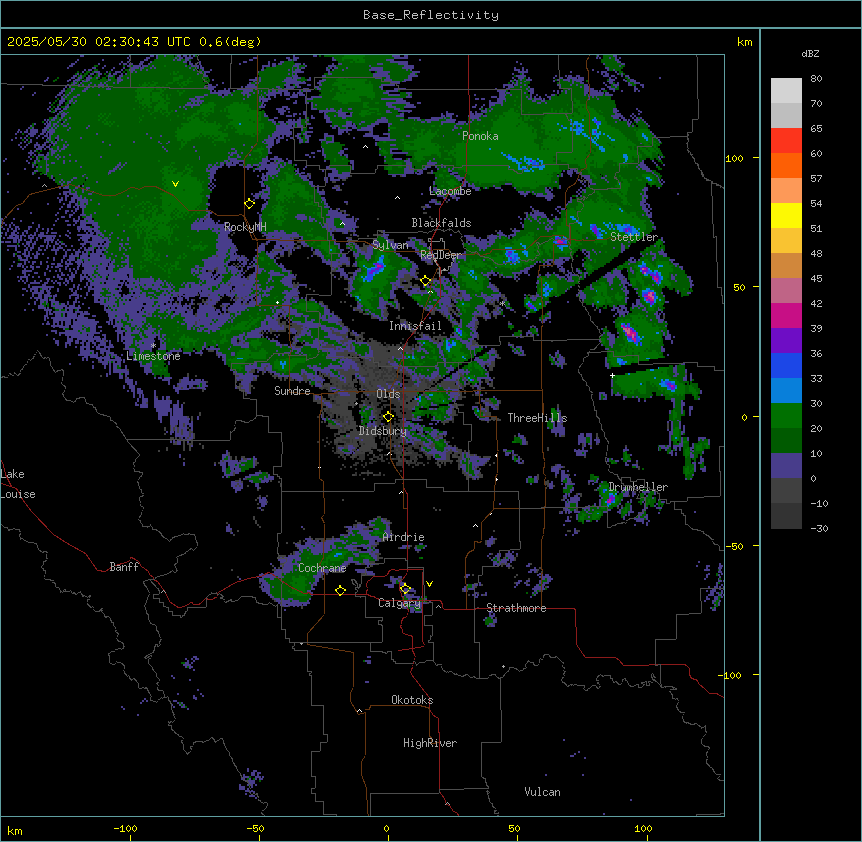Click the Lacombe city label
This screenshot has width=862, height=842.
(450, 191)
